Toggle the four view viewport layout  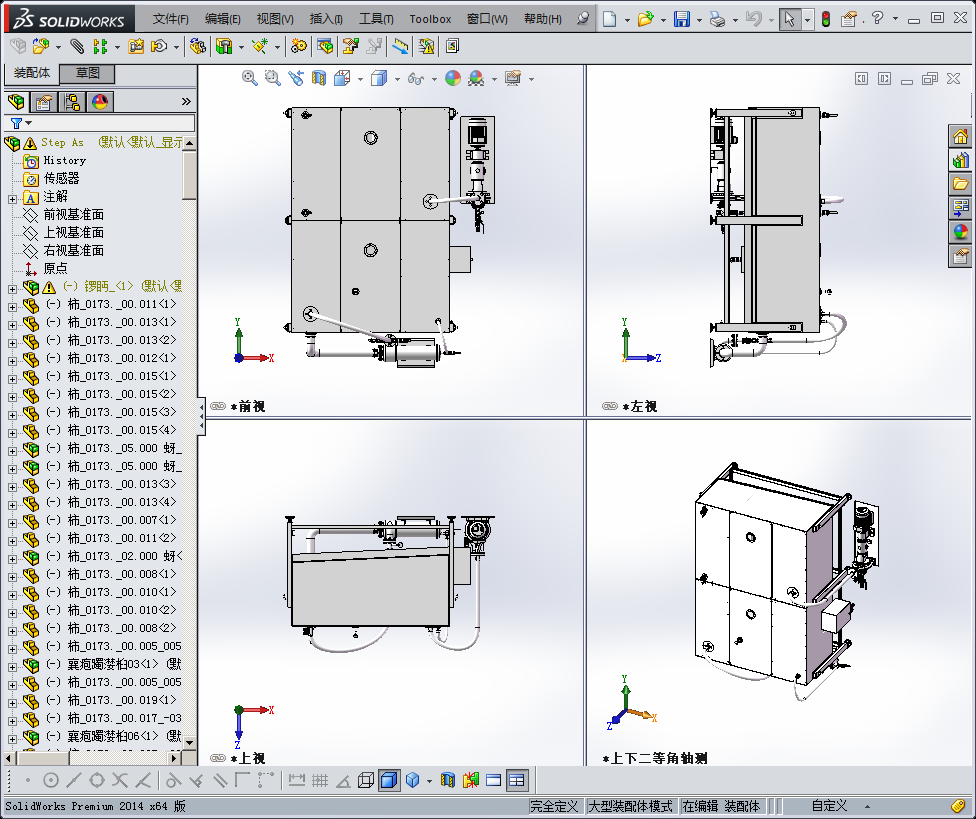pyautogui.click(x=517, y=780)
